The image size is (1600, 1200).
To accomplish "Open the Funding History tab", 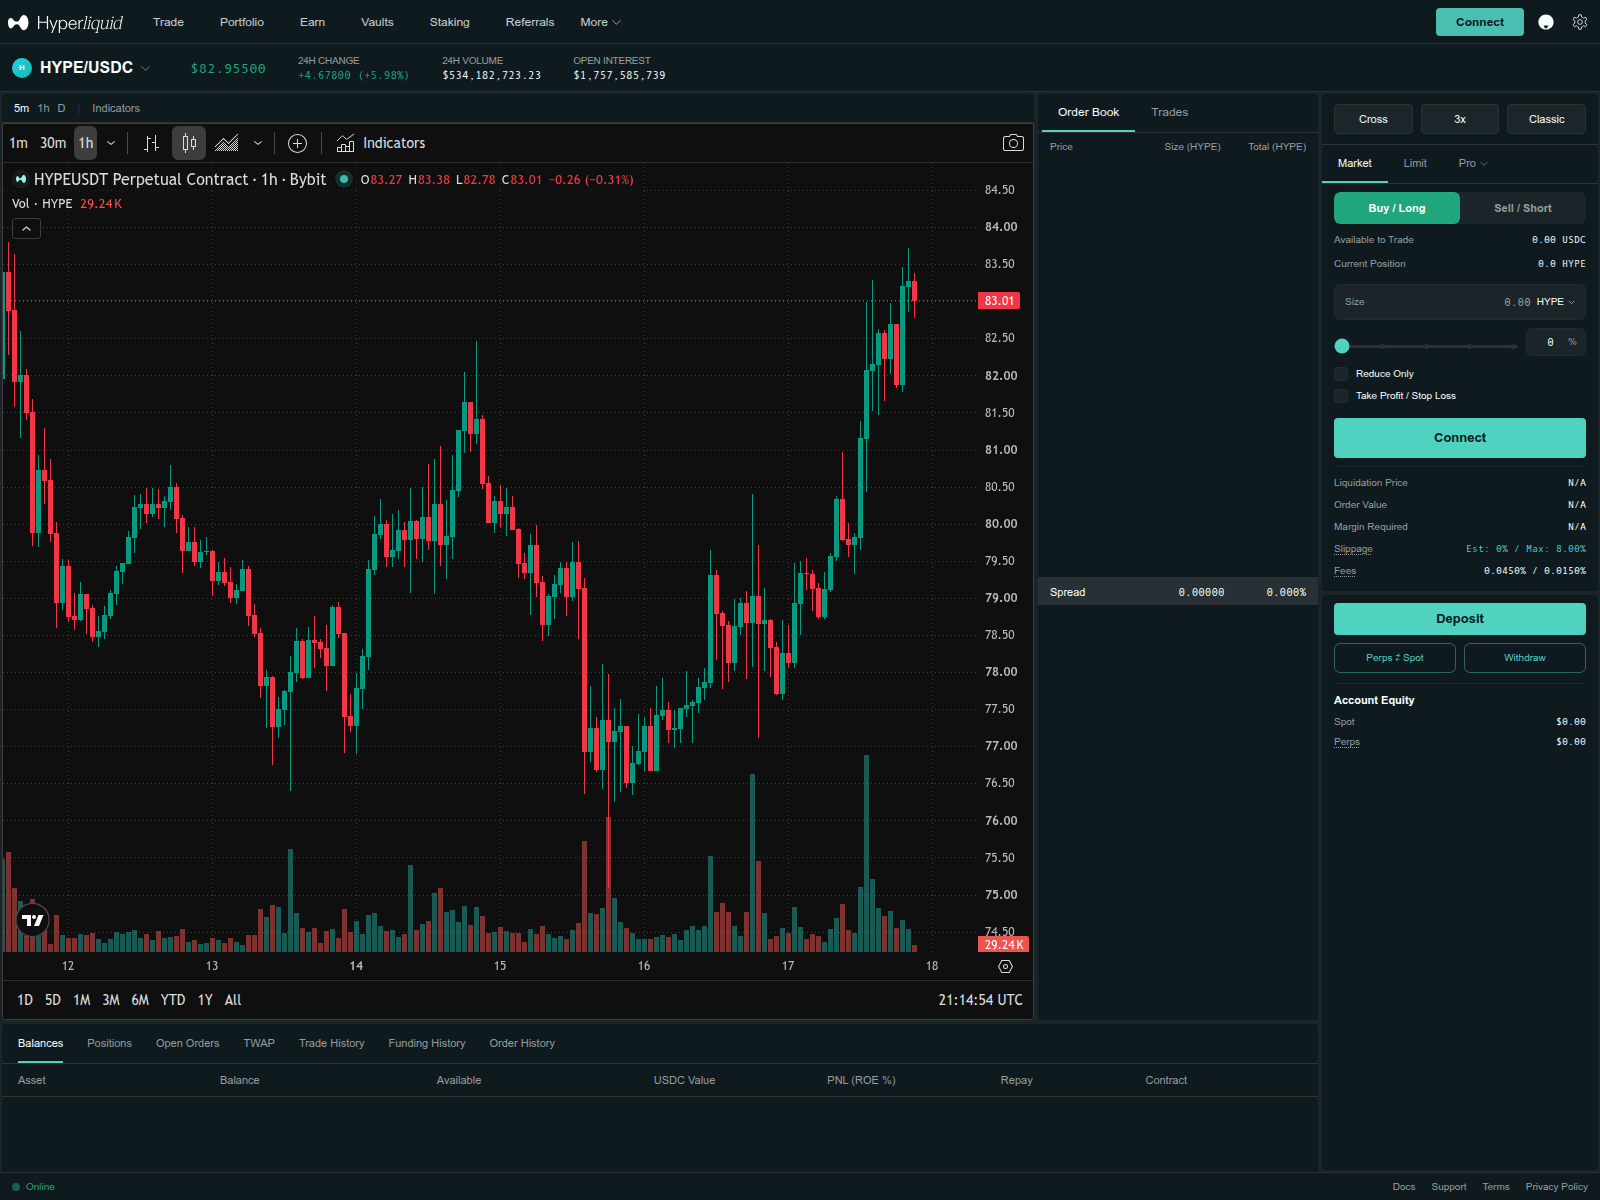I will click(x=427, y=1043).
